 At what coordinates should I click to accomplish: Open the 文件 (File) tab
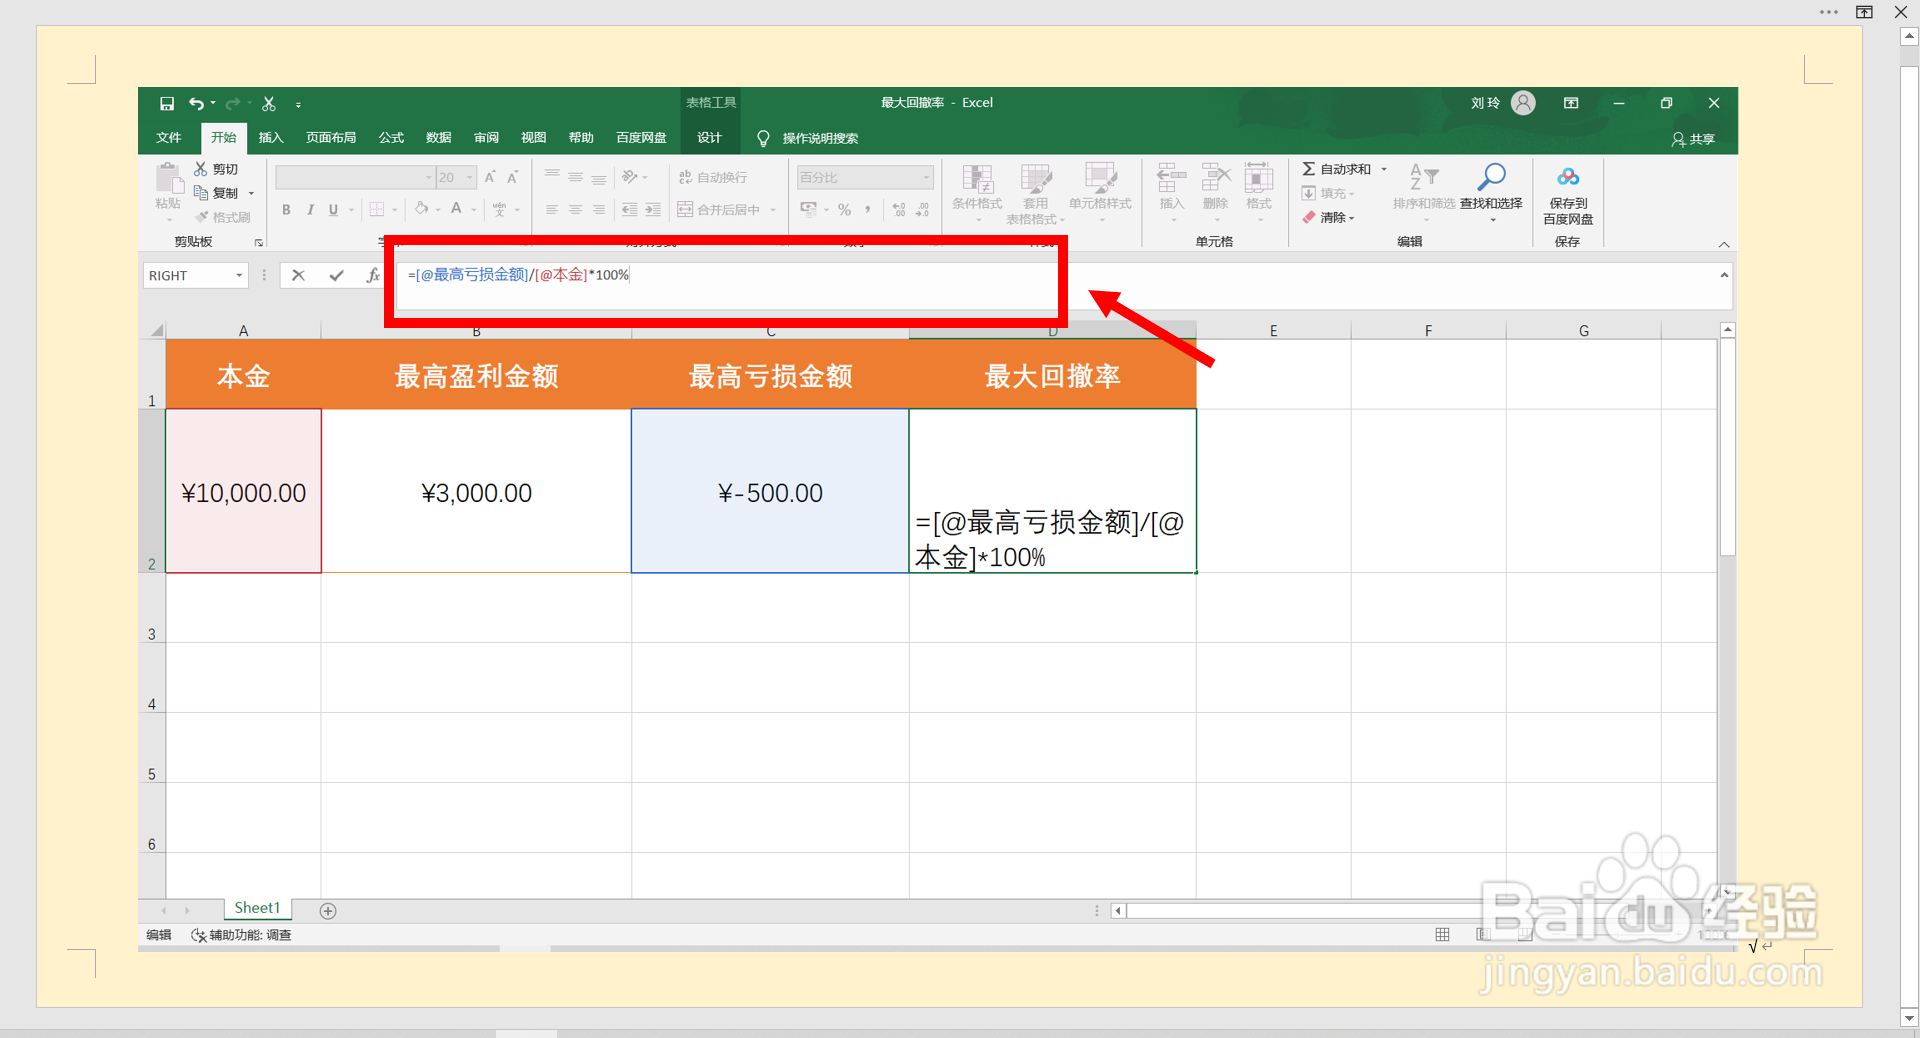(169, 138)
